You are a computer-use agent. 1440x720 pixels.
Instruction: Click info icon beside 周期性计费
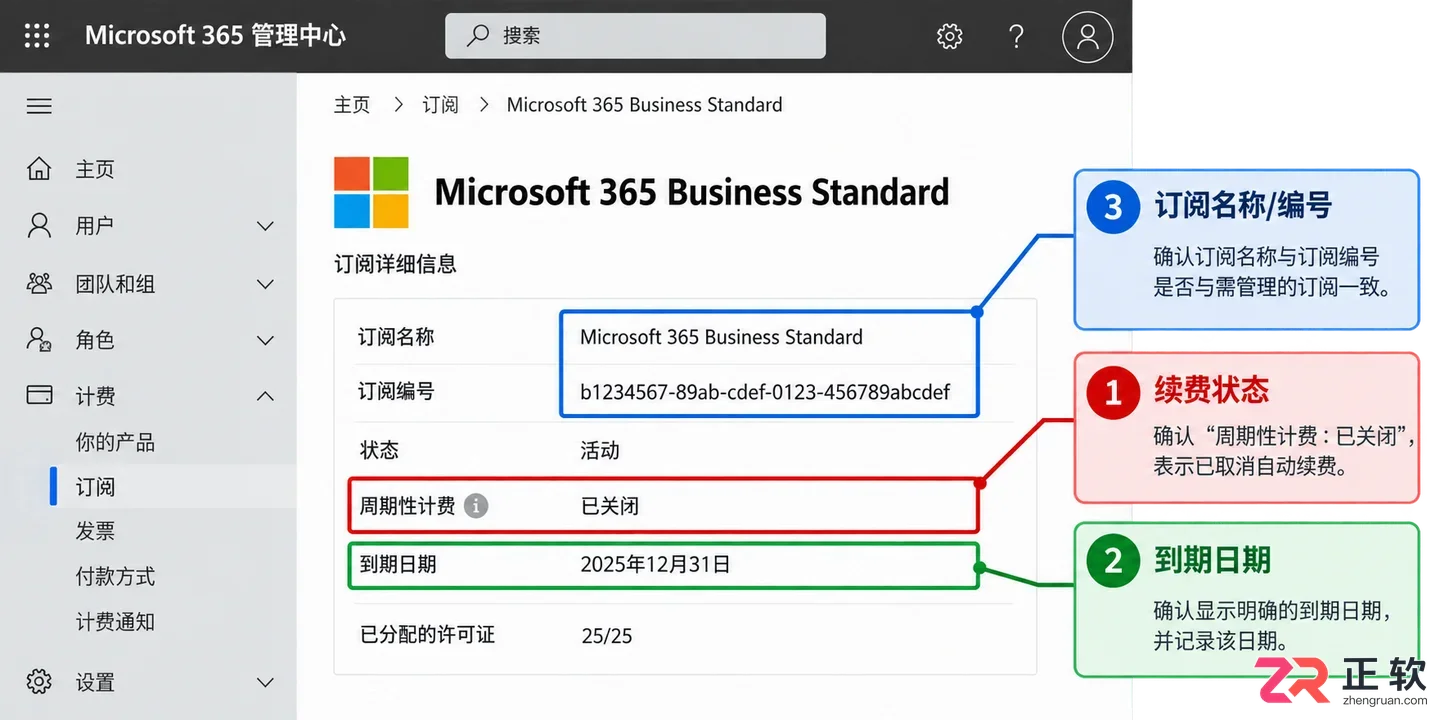476,506
